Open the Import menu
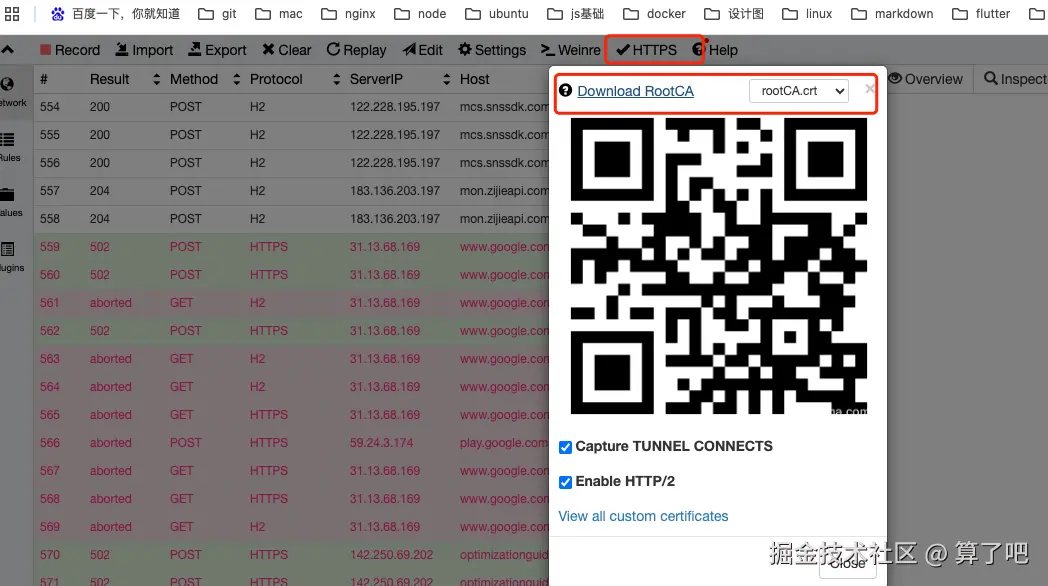 [144, 50]
